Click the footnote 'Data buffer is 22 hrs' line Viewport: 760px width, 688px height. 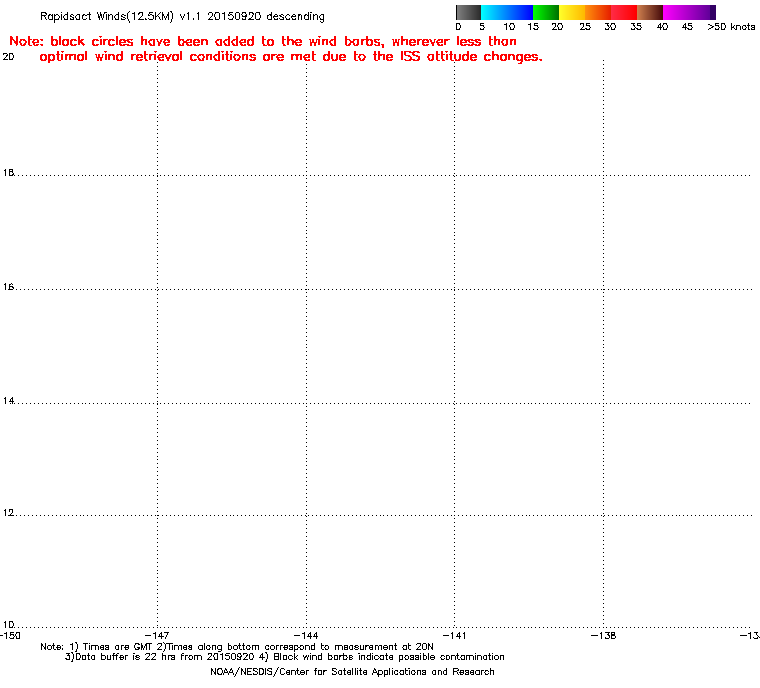click(x=285, y=657)
